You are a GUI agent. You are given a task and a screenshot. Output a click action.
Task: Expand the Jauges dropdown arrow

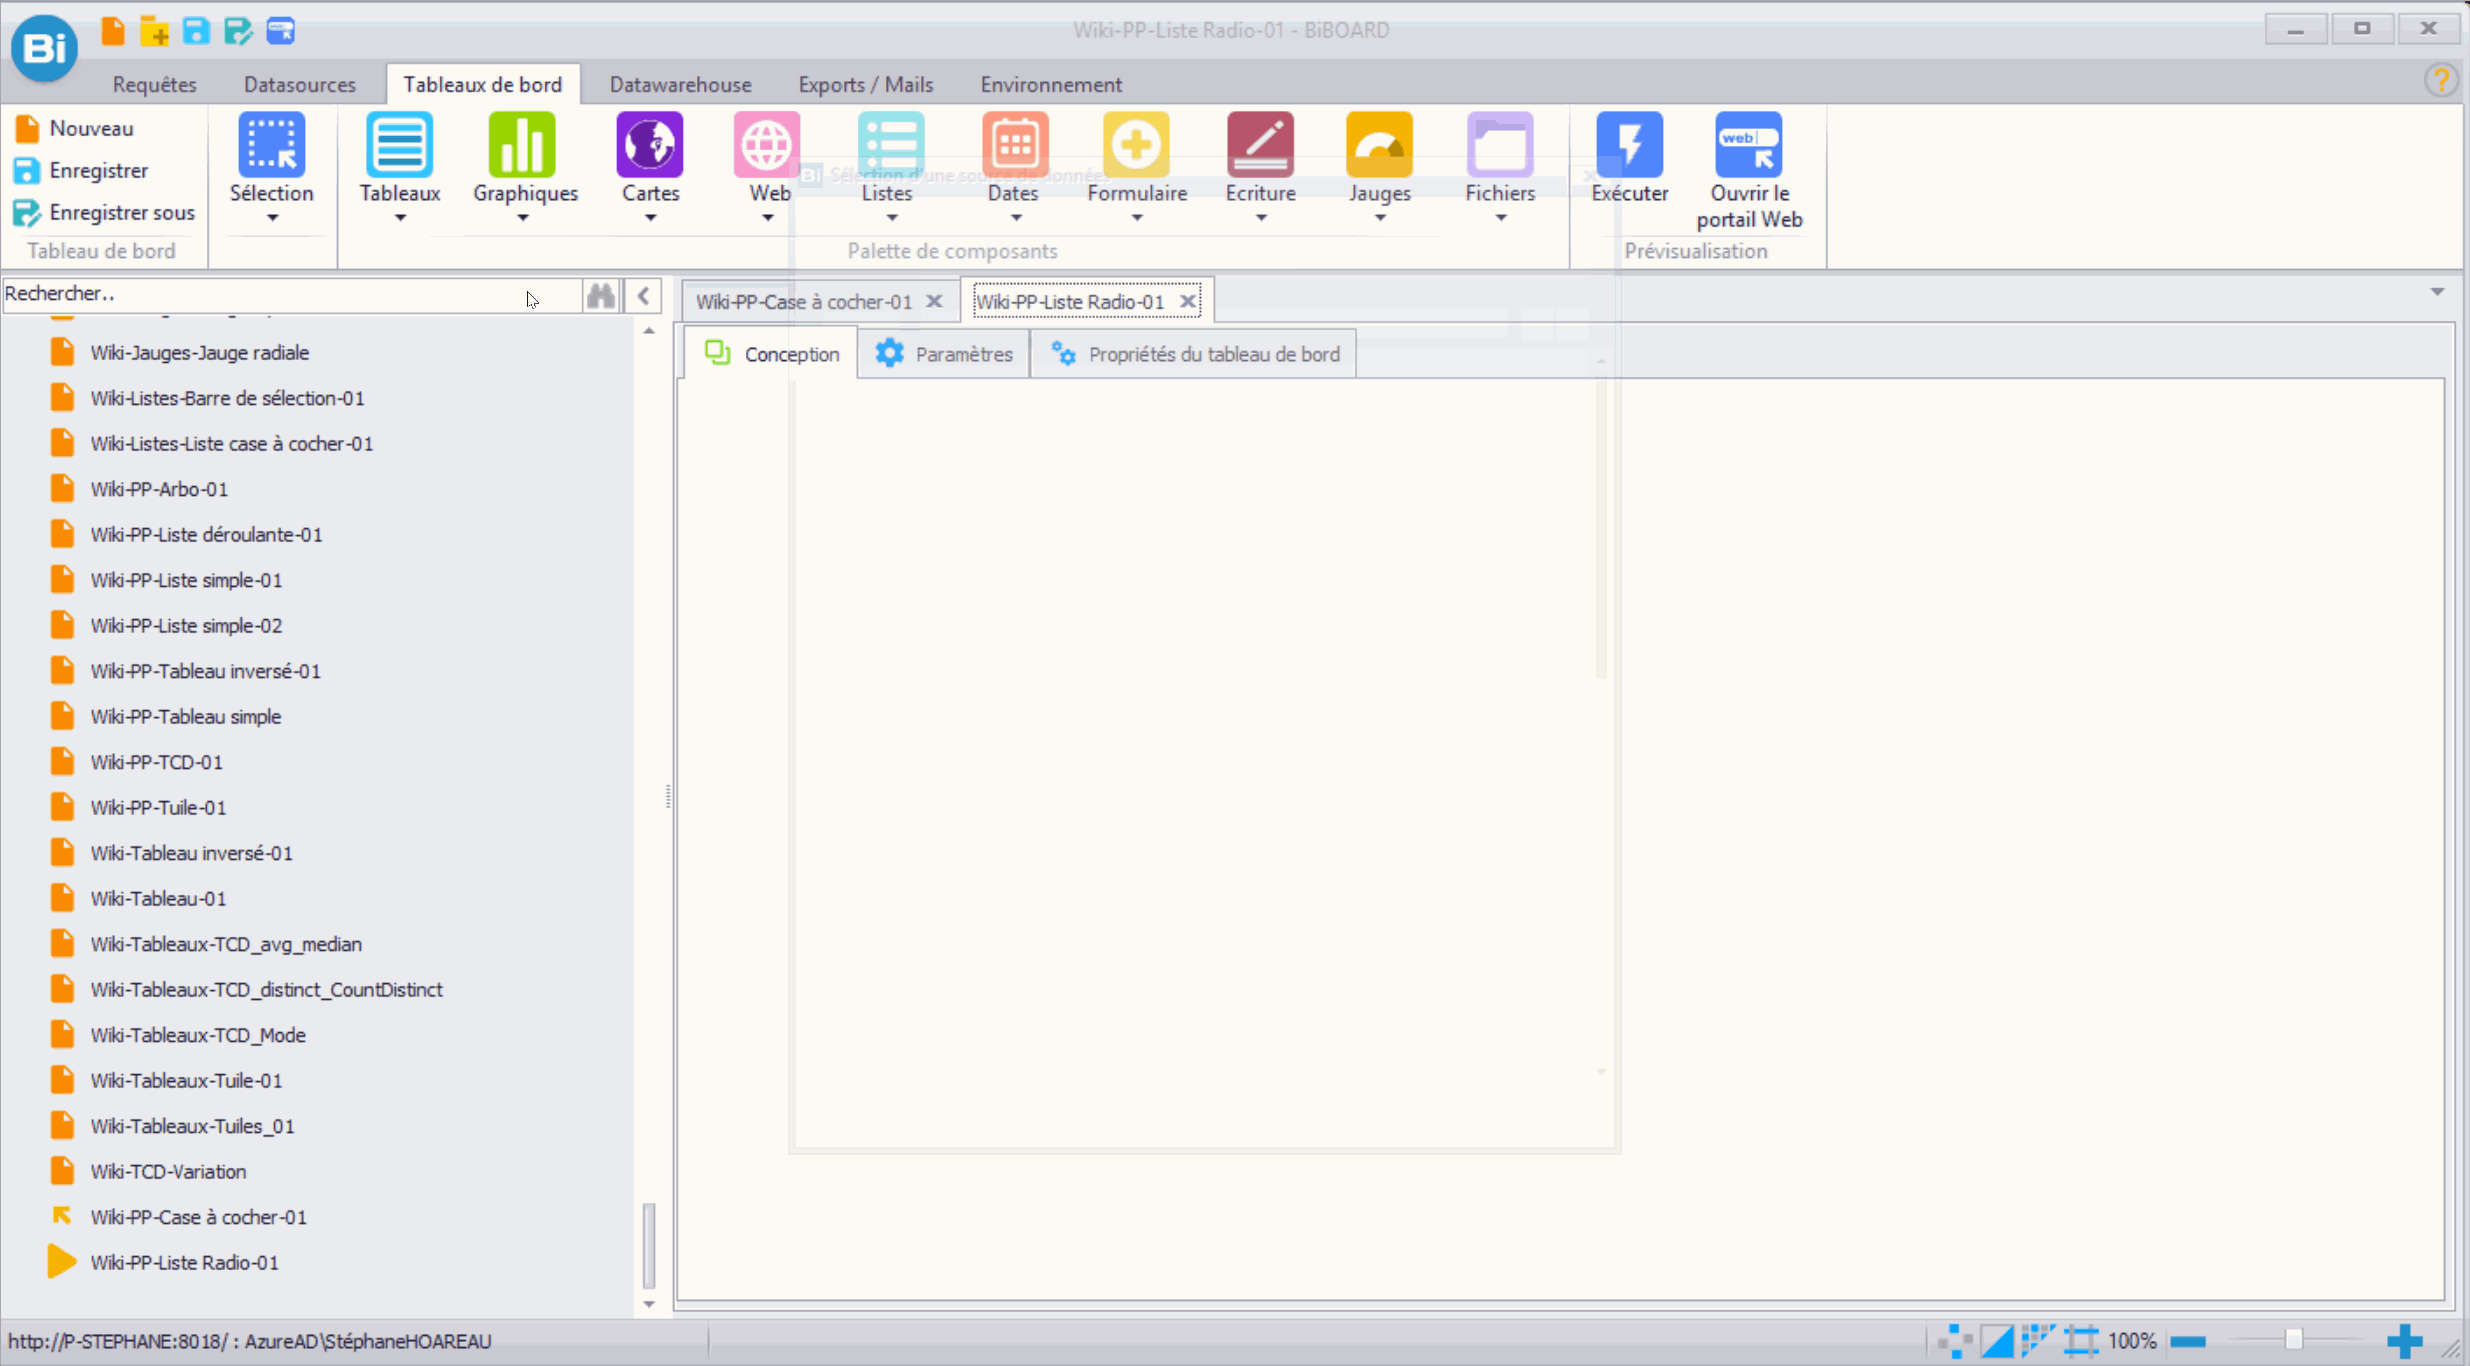(x=1380, y=218)
